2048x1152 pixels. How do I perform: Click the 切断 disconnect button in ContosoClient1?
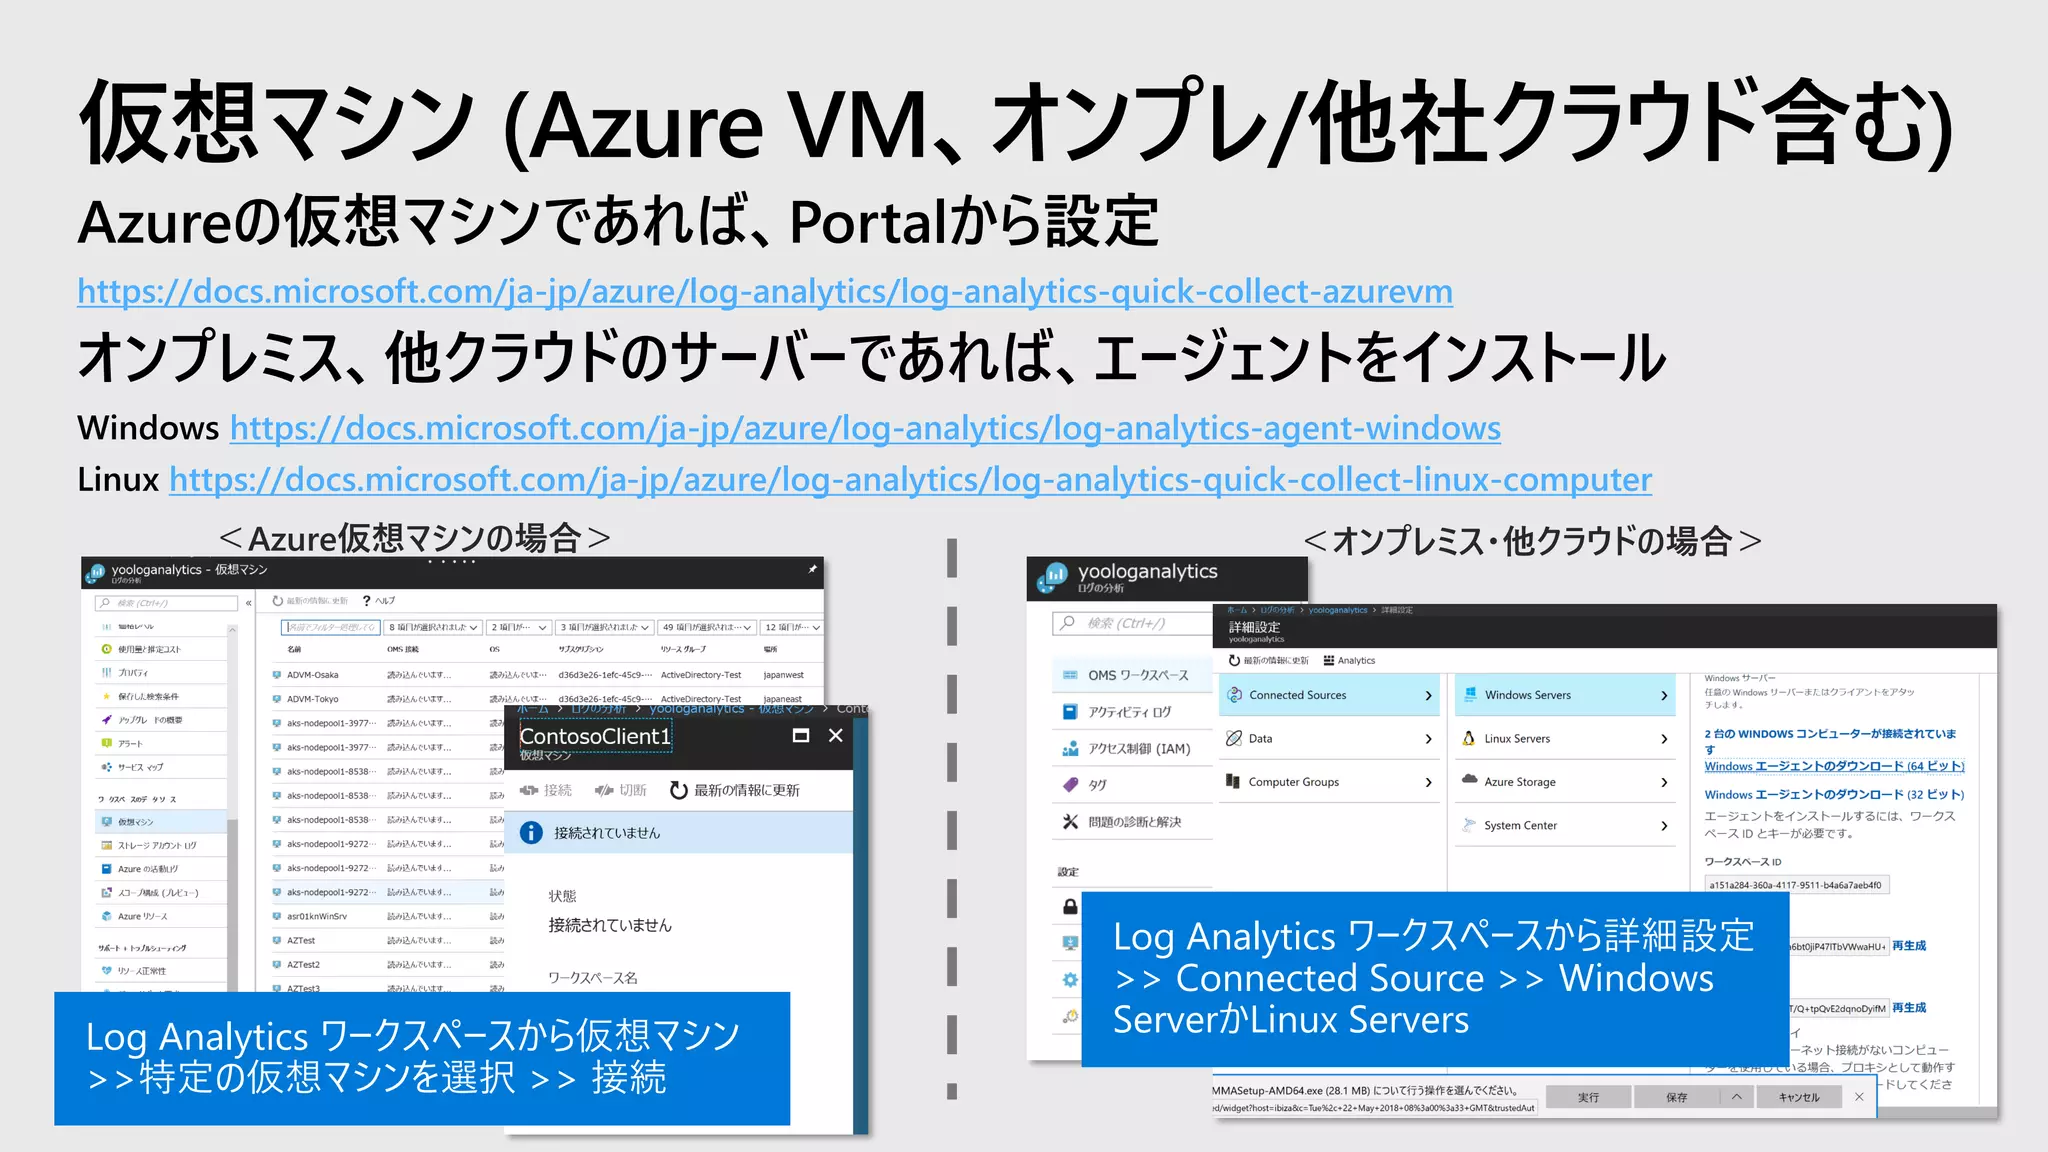(621, 790)
